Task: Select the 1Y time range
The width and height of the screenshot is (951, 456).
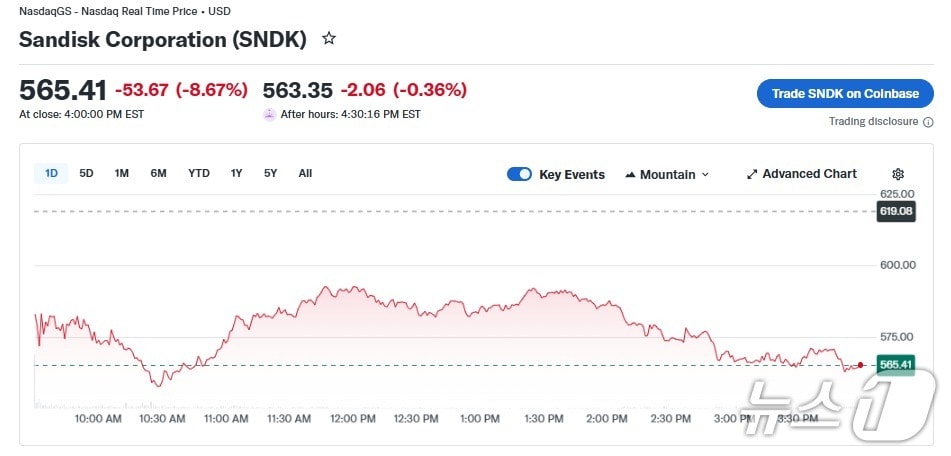Action: (236, 173)
